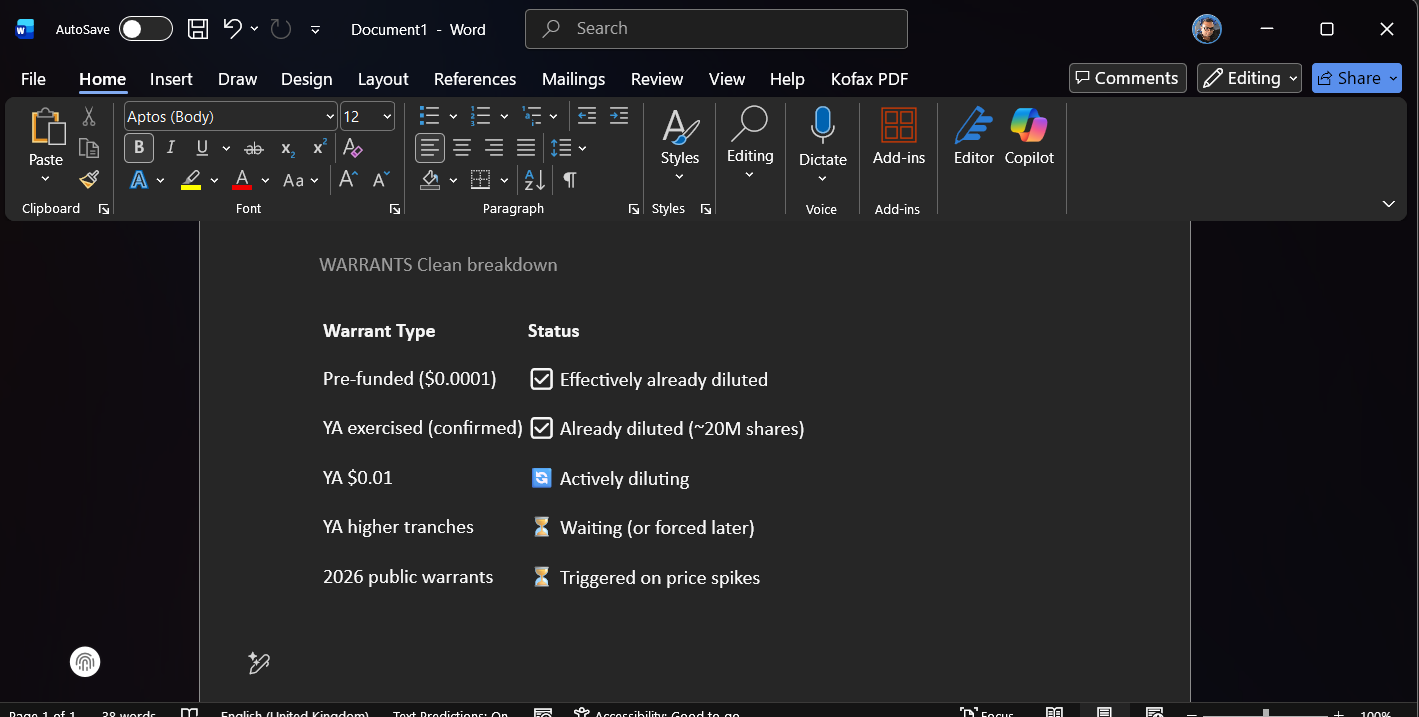This screenshot has height=717, width=1419.
Task: Go to the Layout tab
Action: (x=383, y=79)
